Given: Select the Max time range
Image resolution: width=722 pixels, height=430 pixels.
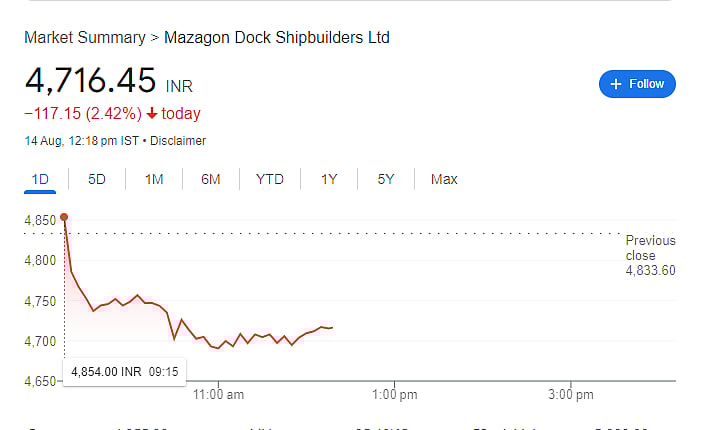Looking at the screenshot, I should click(x=444, y=179).
